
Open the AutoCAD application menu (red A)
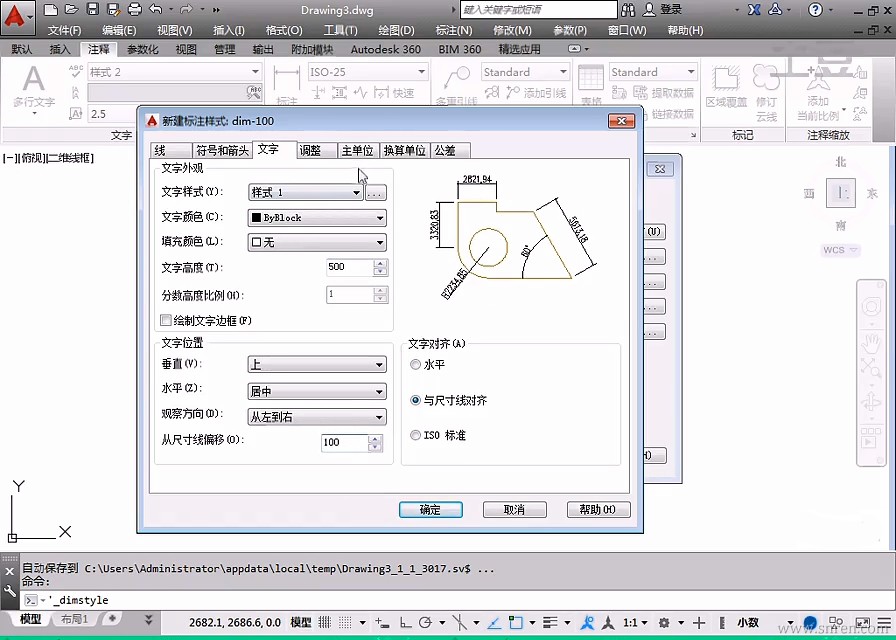pos(17,18)
